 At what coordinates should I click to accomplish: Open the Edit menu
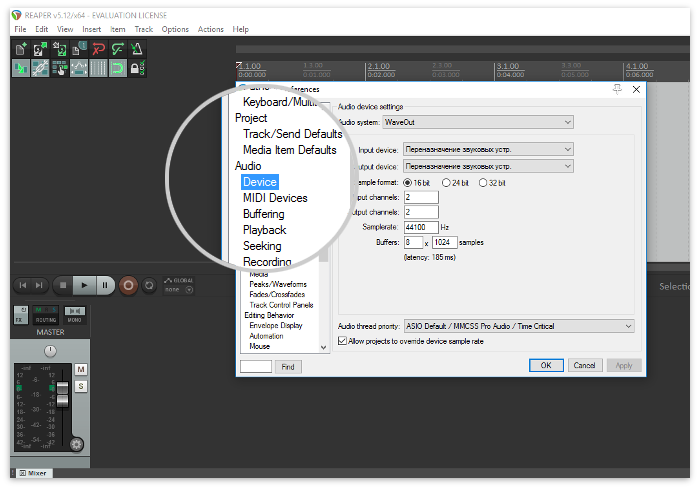coord(42,29)
